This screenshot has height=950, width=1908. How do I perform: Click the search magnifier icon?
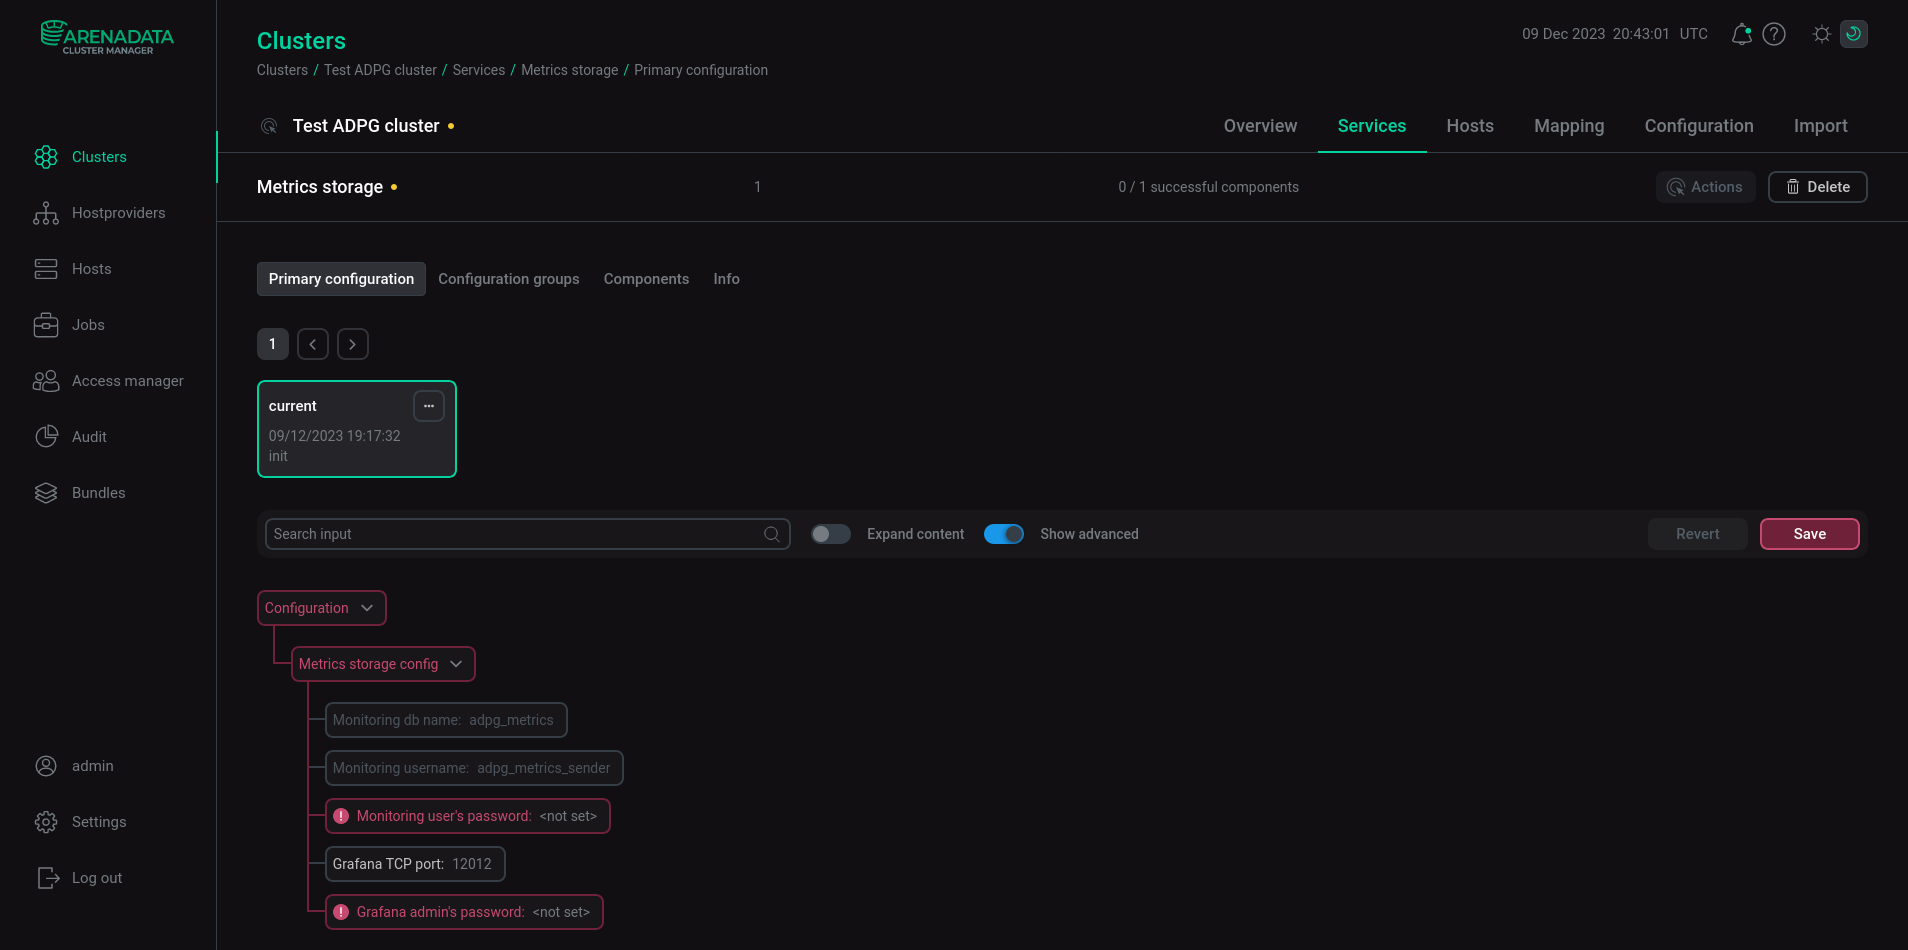click(x=772, y=534)
